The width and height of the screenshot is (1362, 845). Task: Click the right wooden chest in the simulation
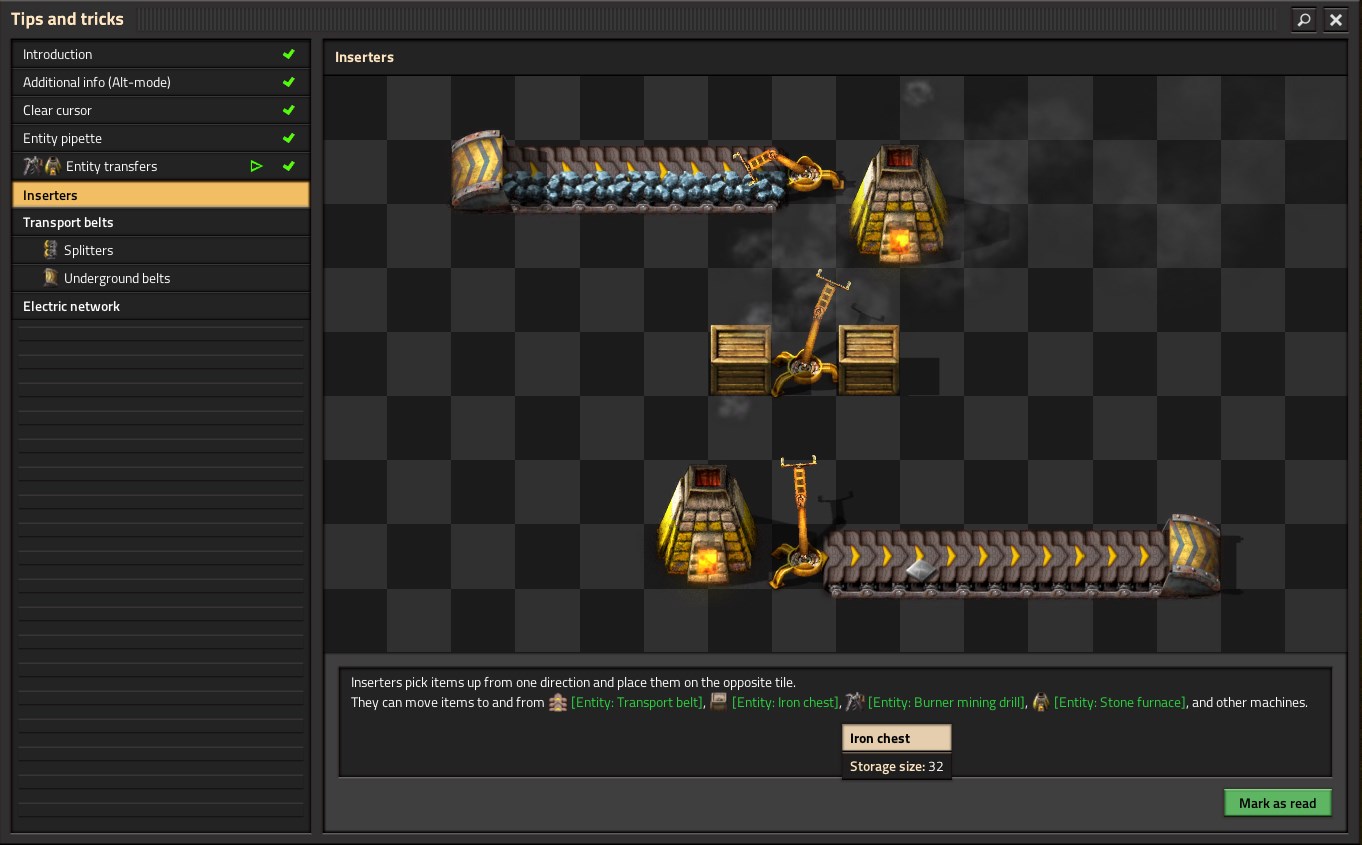(x=868, y=358)
